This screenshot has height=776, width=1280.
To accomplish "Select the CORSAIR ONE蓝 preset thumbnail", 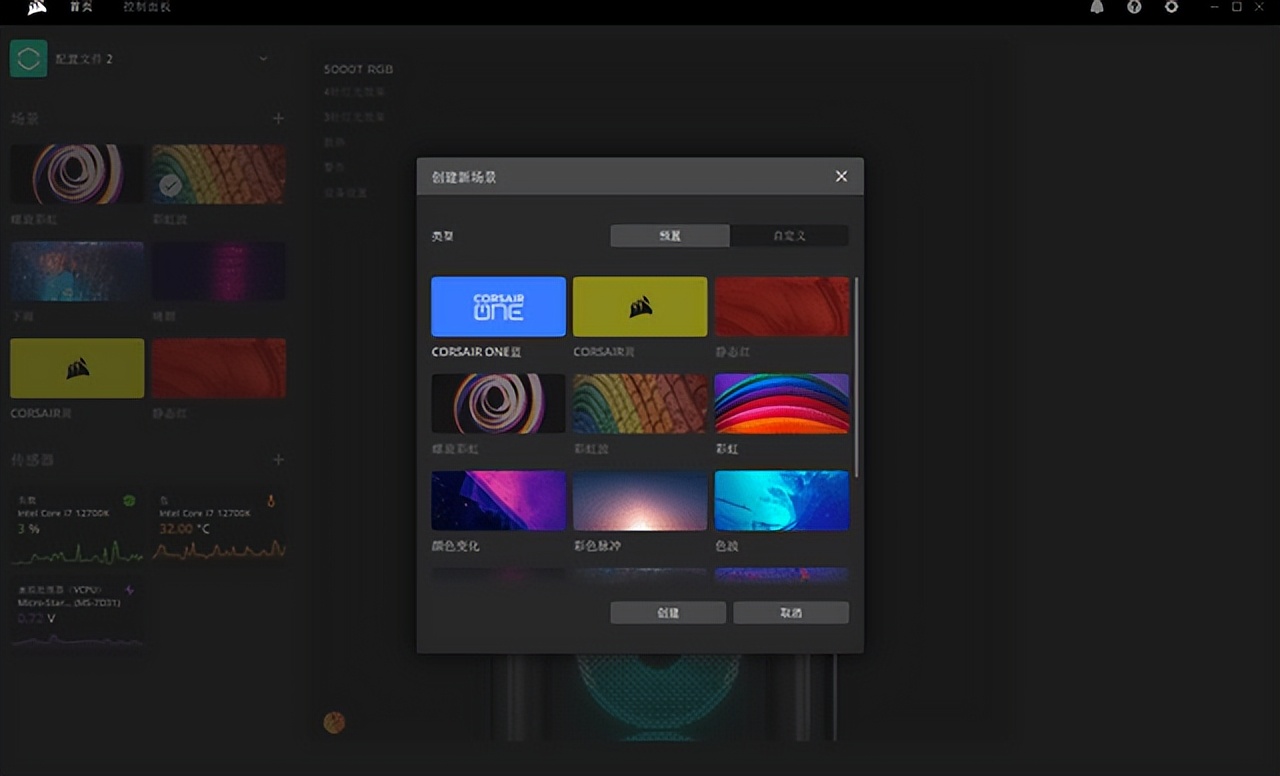I will tap(498, 306).
